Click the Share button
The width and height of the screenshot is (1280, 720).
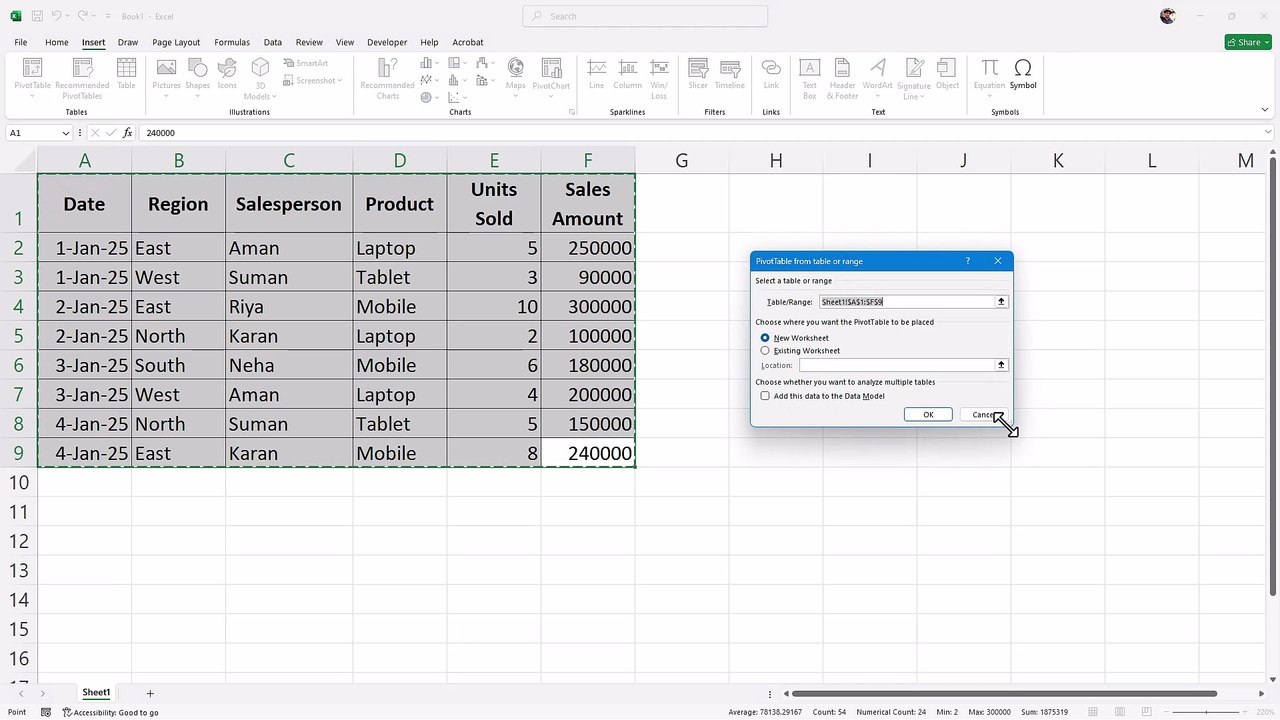(x=1248, y=42)
